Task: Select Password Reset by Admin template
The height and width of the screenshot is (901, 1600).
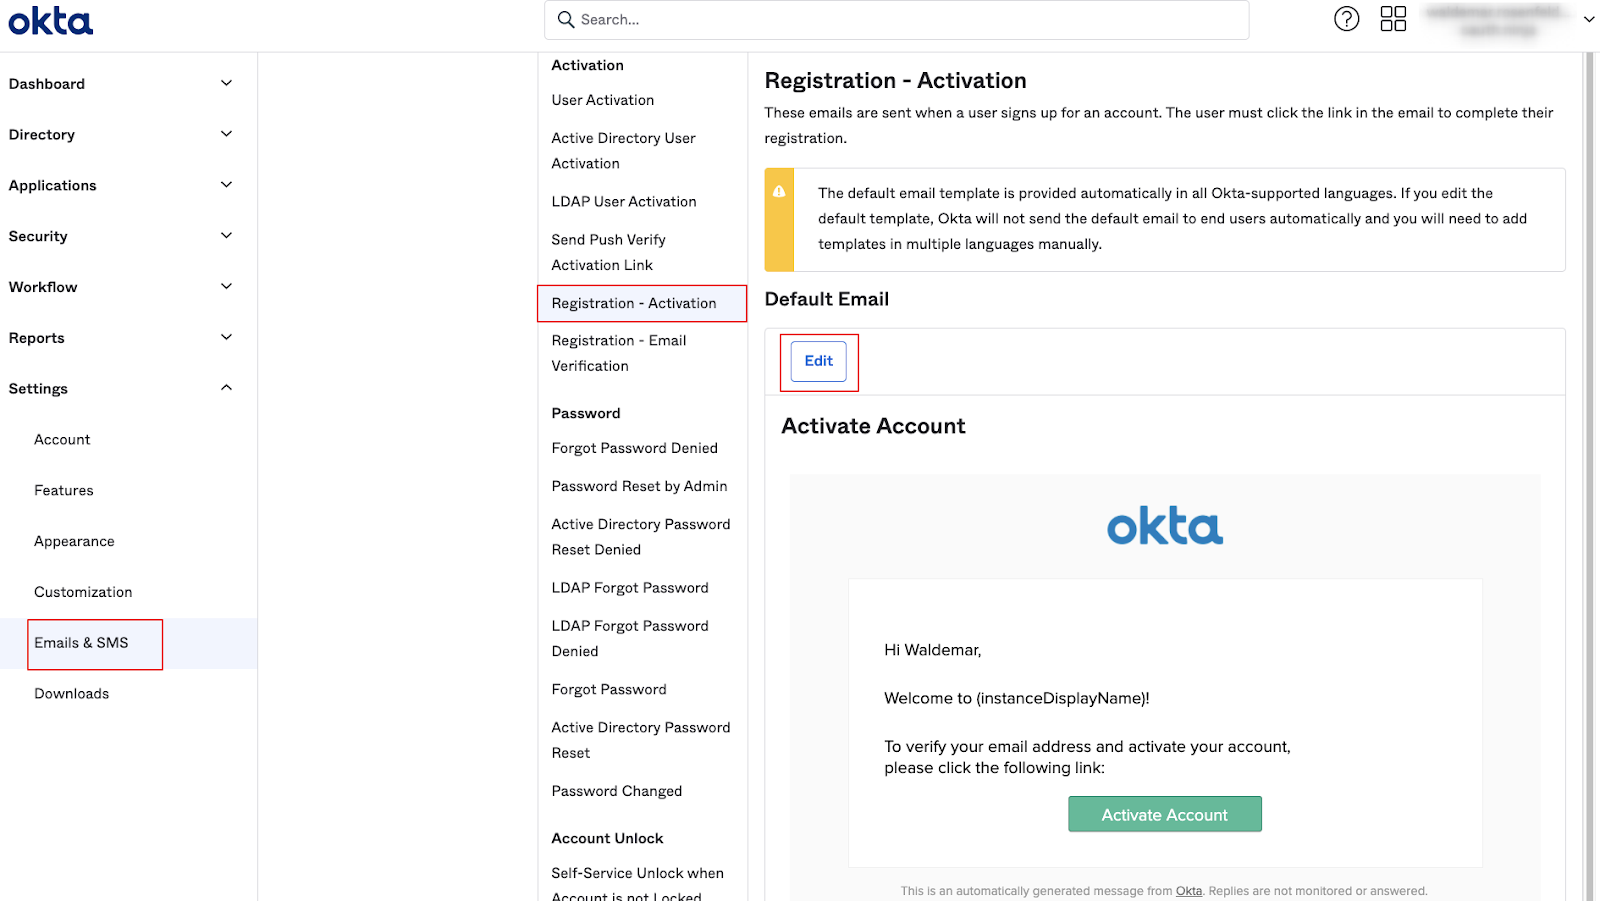Action: pyautogui.click(x=640, y=486)
